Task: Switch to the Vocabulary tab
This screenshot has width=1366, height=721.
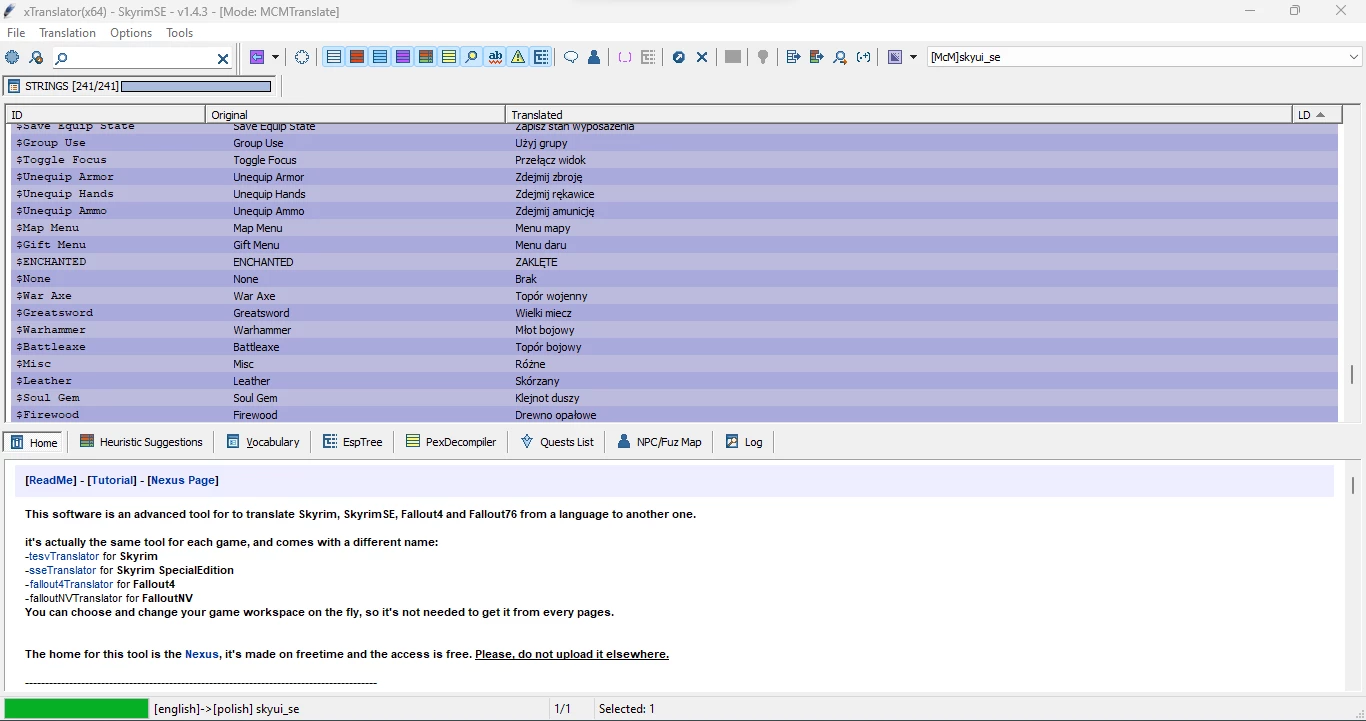Action: click(263, 442)
